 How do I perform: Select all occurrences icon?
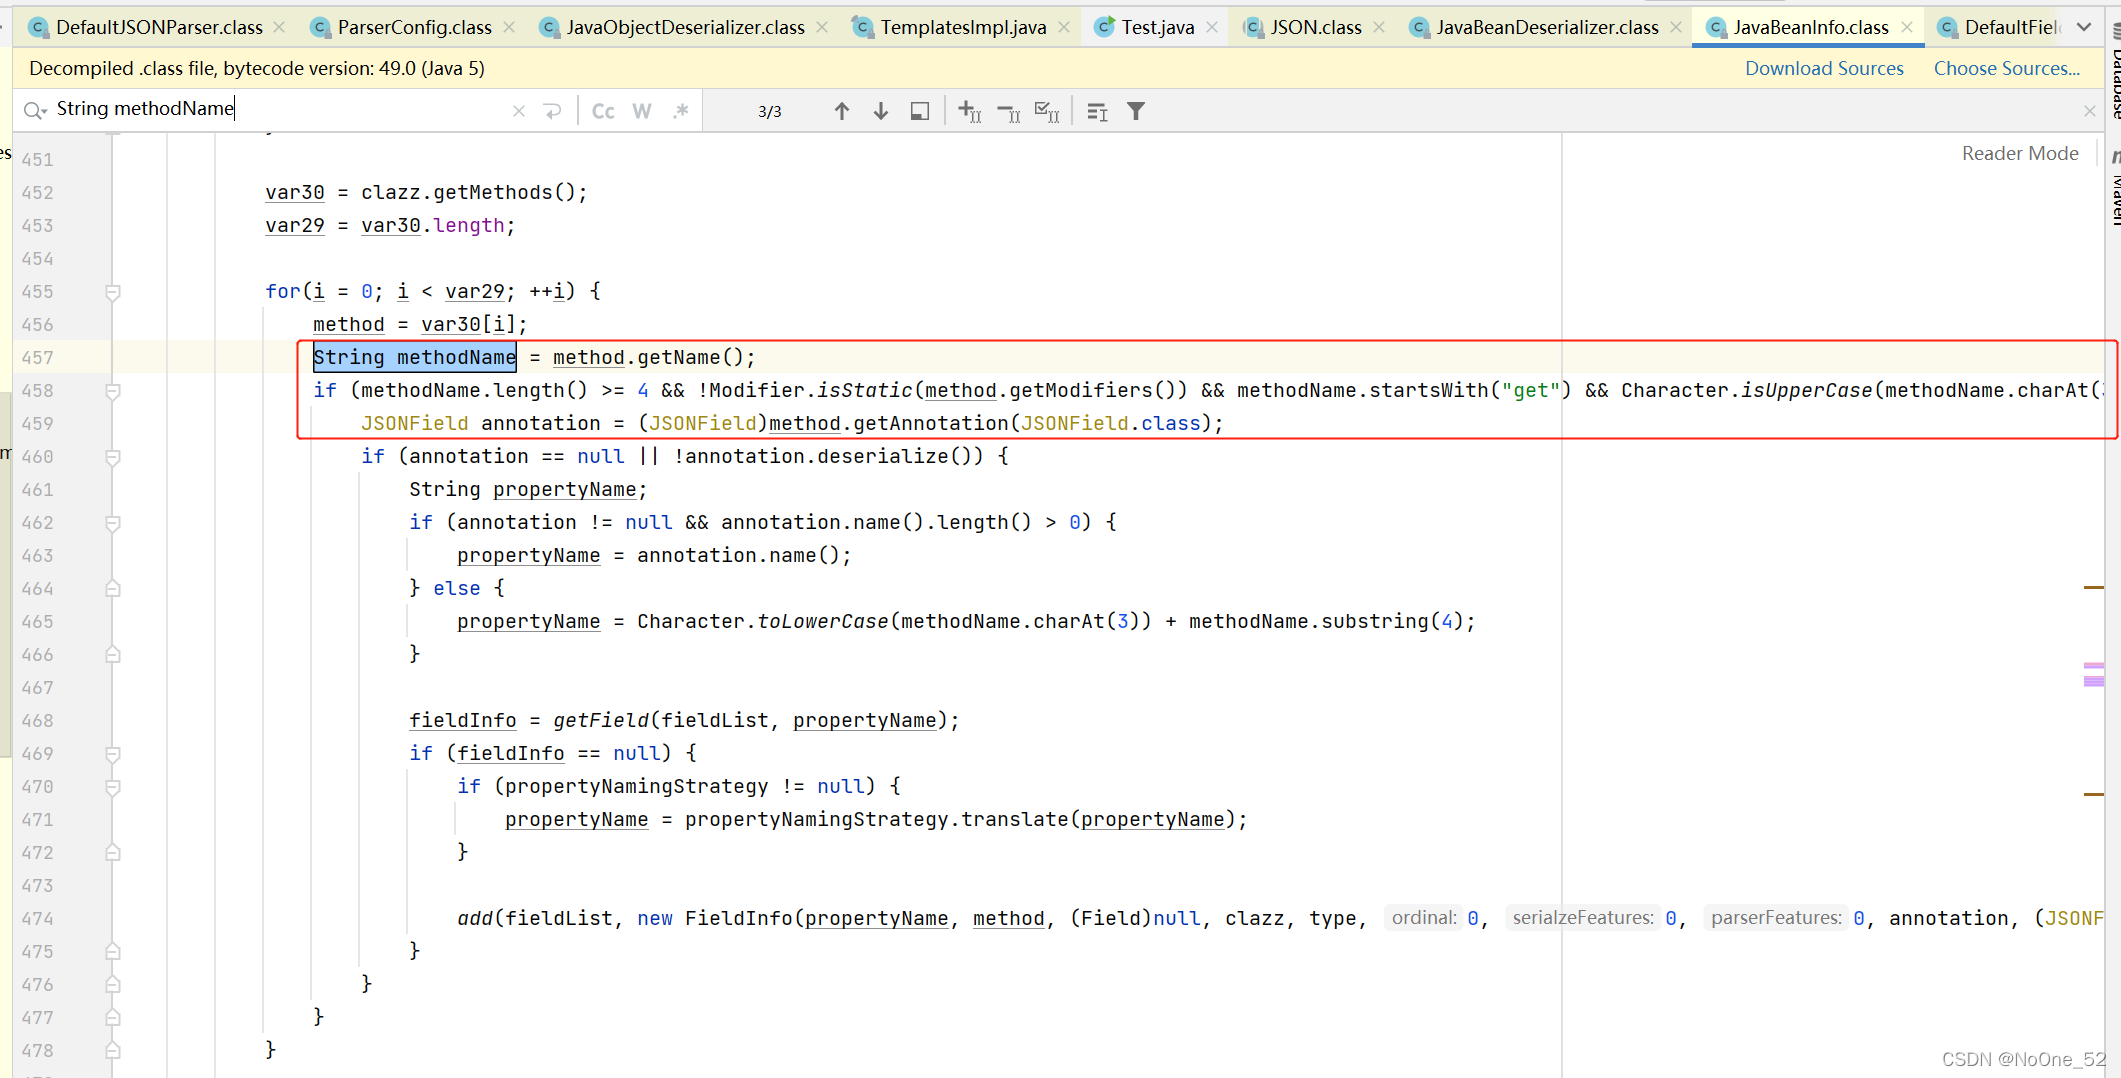coord(1047,111)
